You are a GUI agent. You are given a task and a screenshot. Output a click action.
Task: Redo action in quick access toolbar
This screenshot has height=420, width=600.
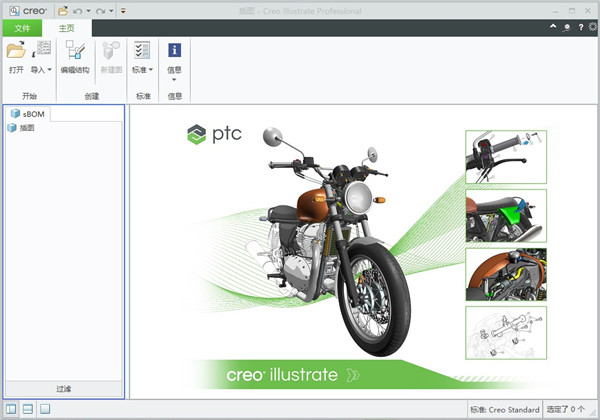101,11
